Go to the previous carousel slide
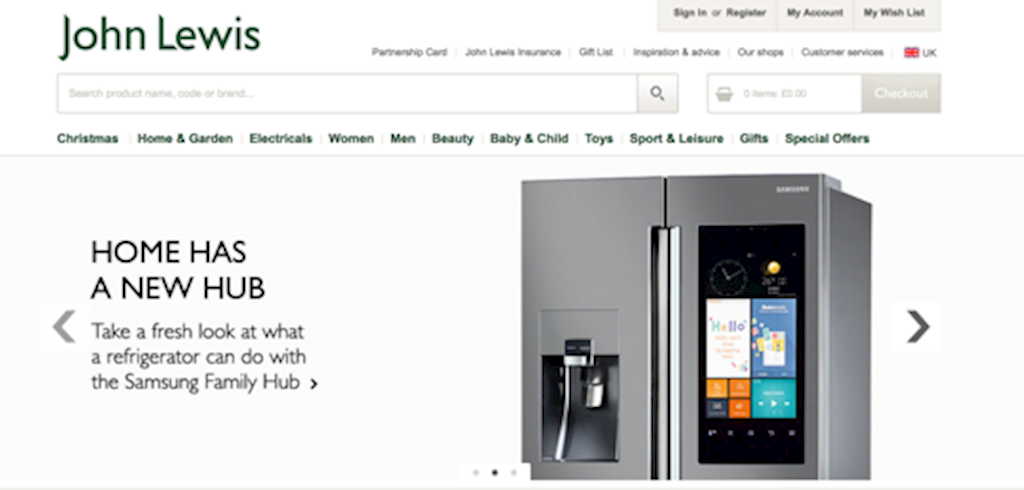1024x490 pixels. (65, 326)
